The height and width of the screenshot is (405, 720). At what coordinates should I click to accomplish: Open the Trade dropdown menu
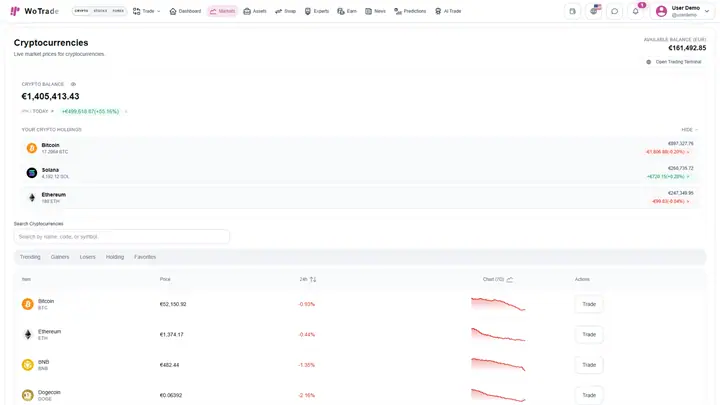click(x=146, y=11)
